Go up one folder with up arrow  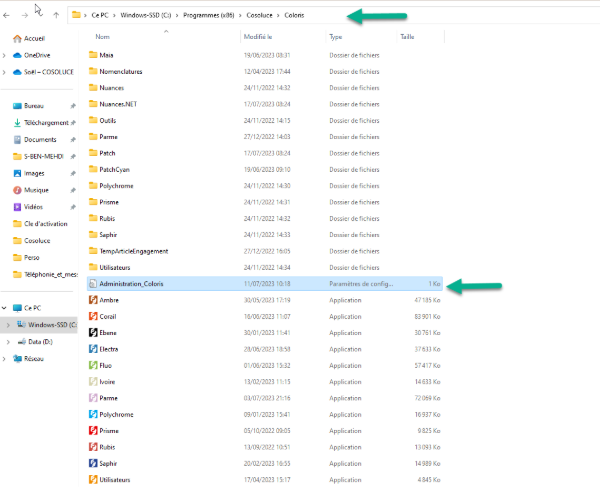point(55,15)
